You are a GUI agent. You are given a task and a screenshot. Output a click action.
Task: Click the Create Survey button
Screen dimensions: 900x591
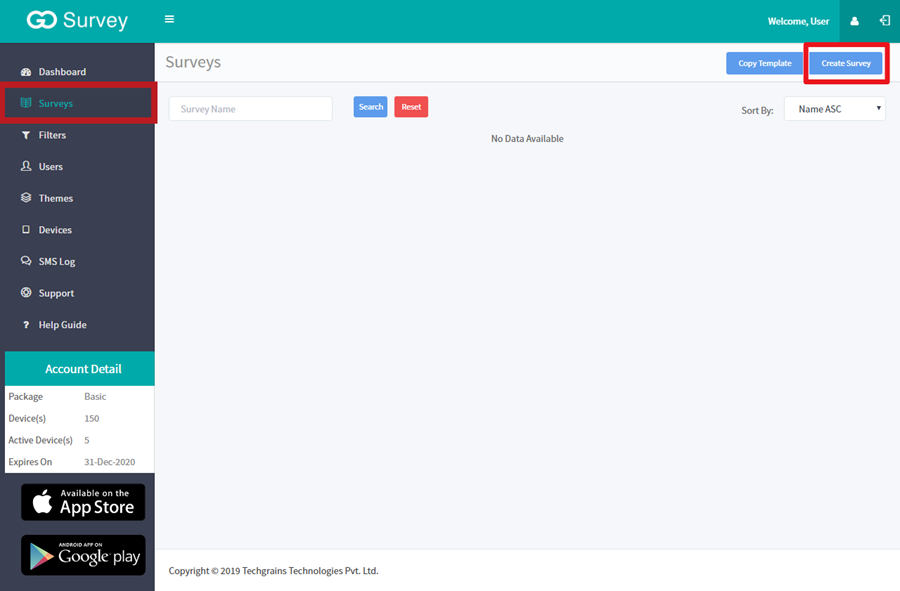coord(846,63)
